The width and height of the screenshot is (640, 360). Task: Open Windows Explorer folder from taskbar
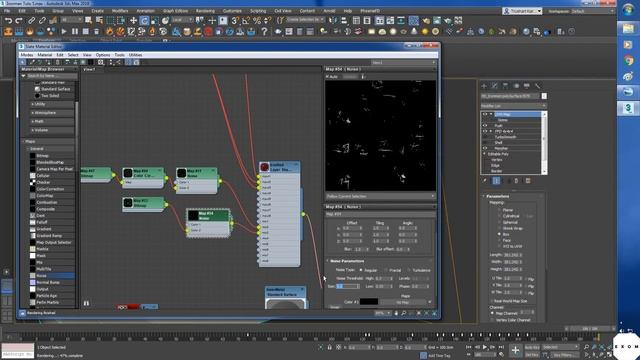click(628, 28)
